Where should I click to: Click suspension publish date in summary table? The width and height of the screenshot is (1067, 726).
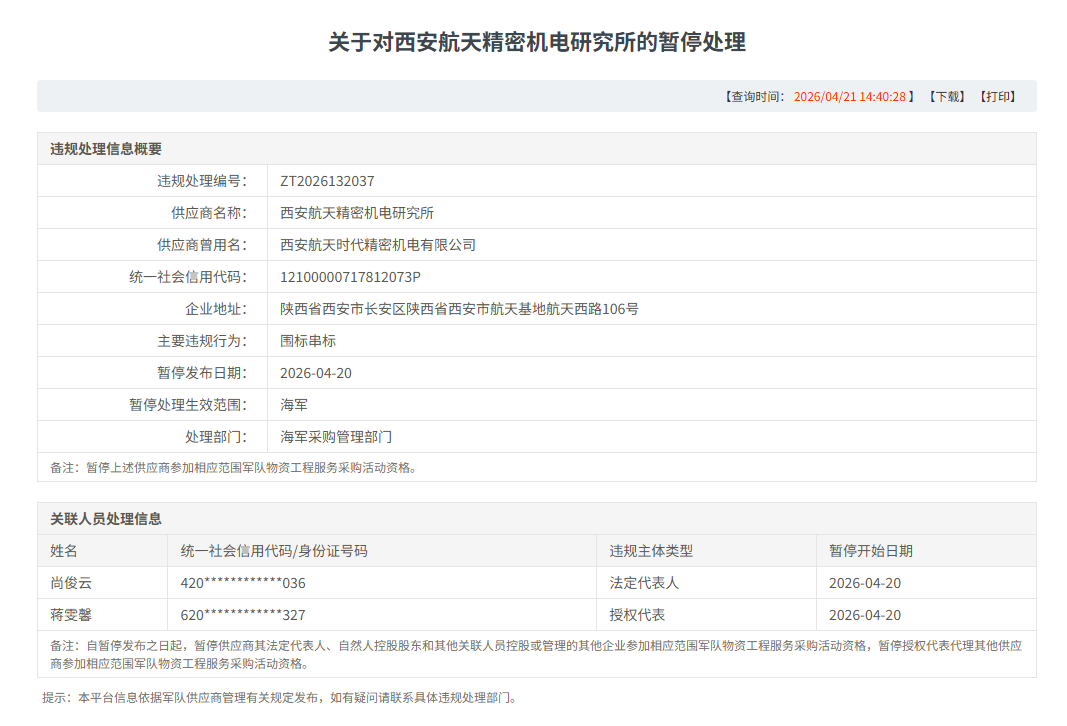pos(316,373)
